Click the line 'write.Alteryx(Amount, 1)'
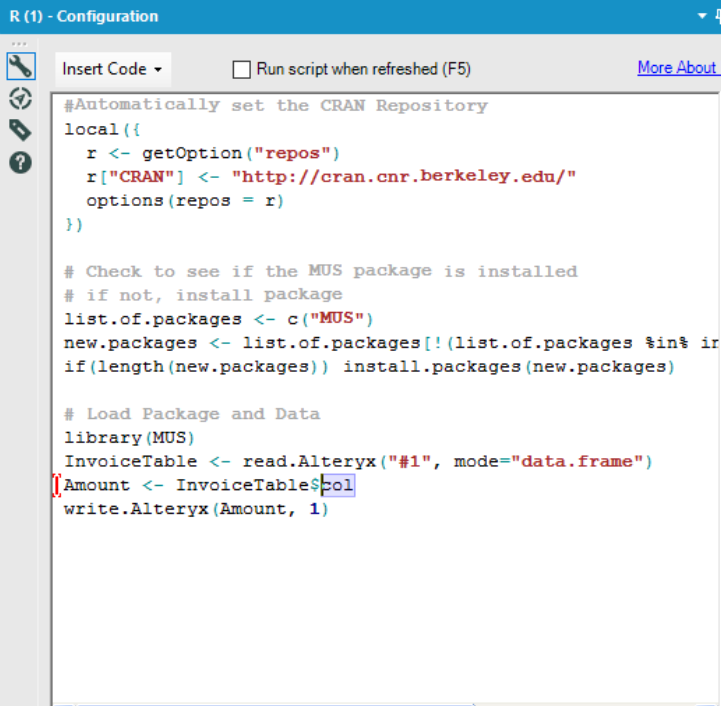 point(196,509)
